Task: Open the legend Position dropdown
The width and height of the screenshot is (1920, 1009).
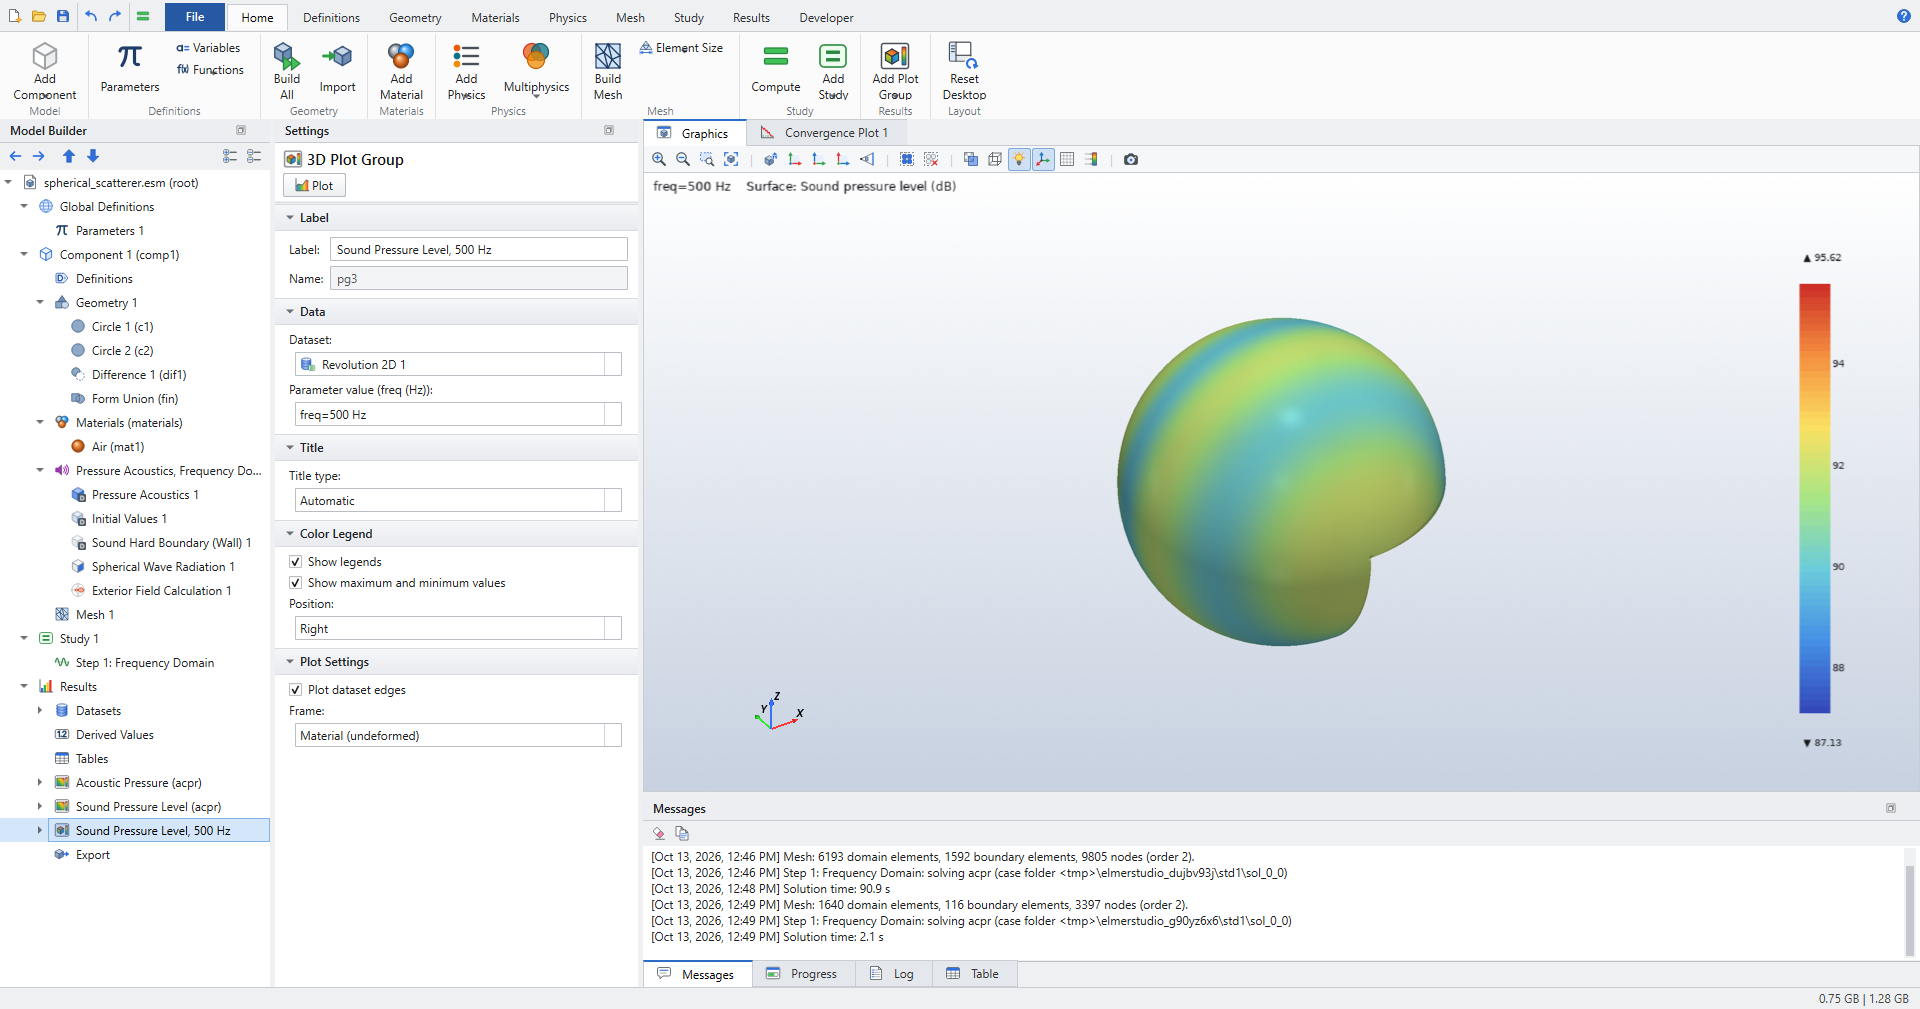Action: (x=458, y=629)
